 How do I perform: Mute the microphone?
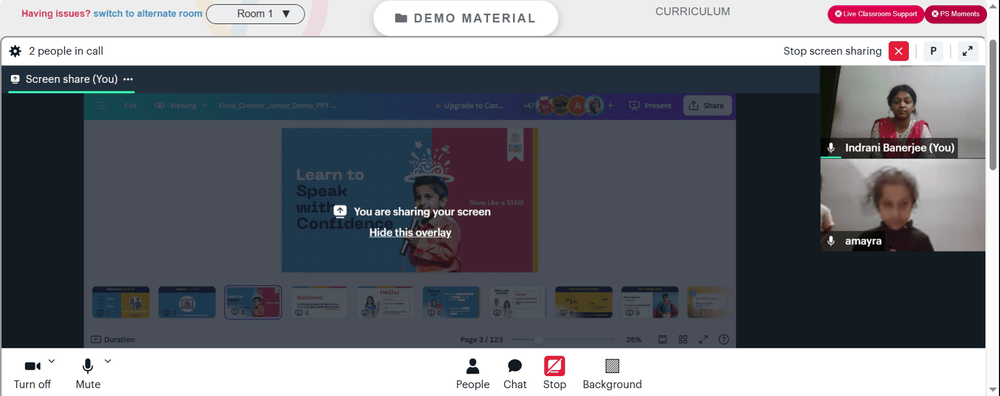coord(88,374)
